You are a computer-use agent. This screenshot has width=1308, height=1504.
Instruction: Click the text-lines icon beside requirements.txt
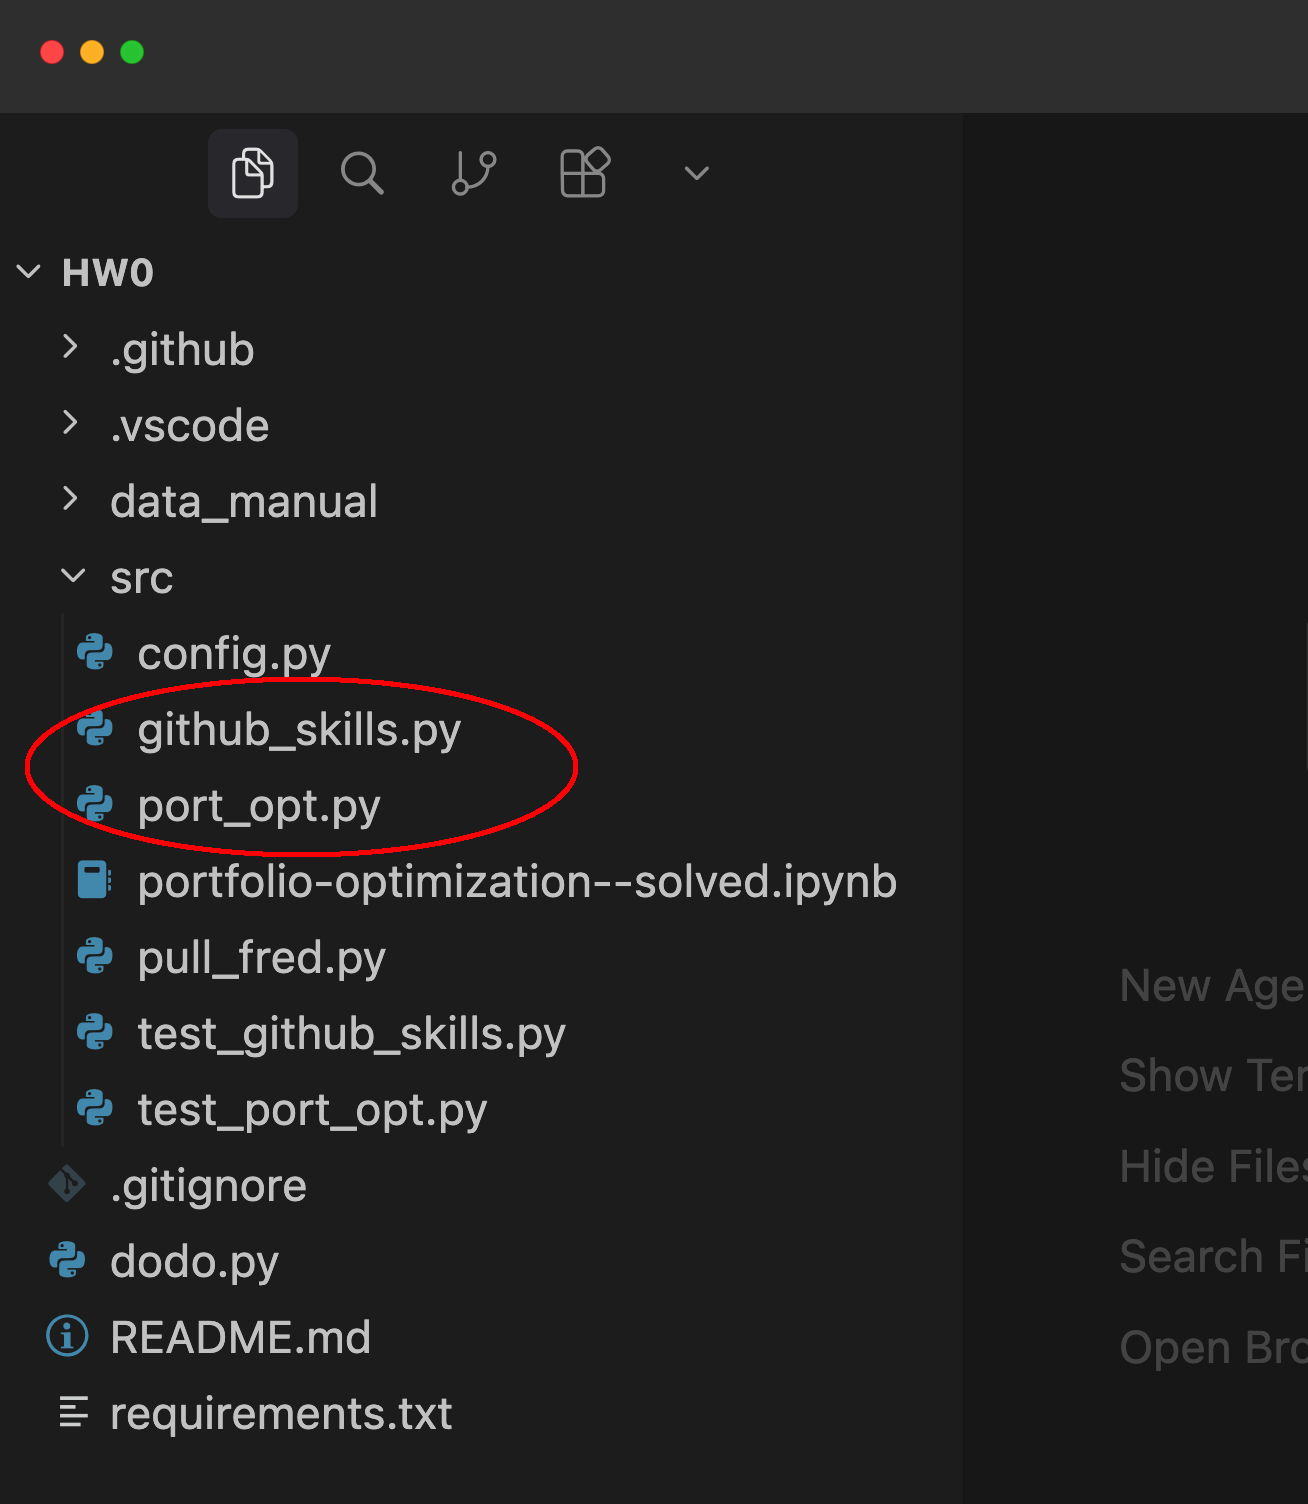[x=73, y=1412]
